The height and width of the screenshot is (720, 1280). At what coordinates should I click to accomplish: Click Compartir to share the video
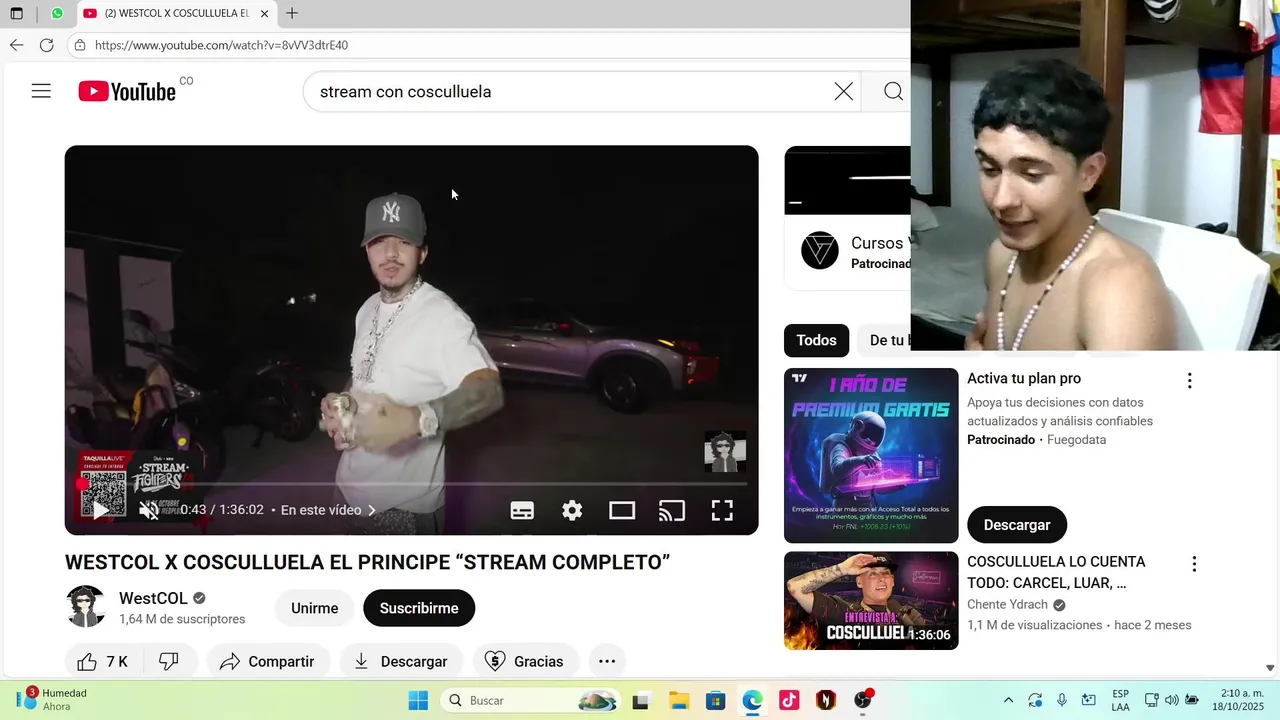tap(266, 661)
